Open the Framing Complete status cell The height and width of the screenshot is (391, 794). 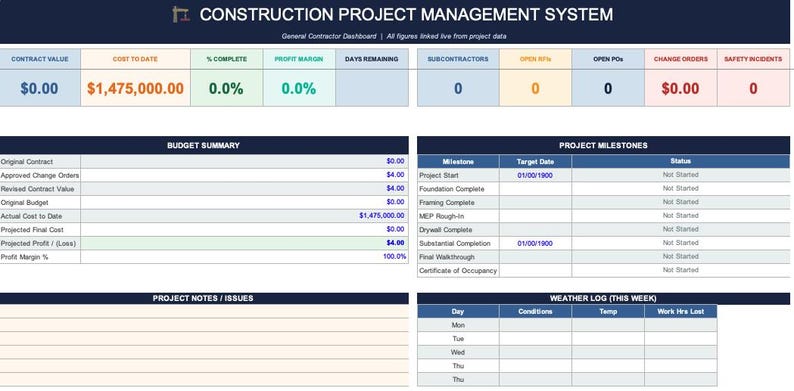[681, 203]
